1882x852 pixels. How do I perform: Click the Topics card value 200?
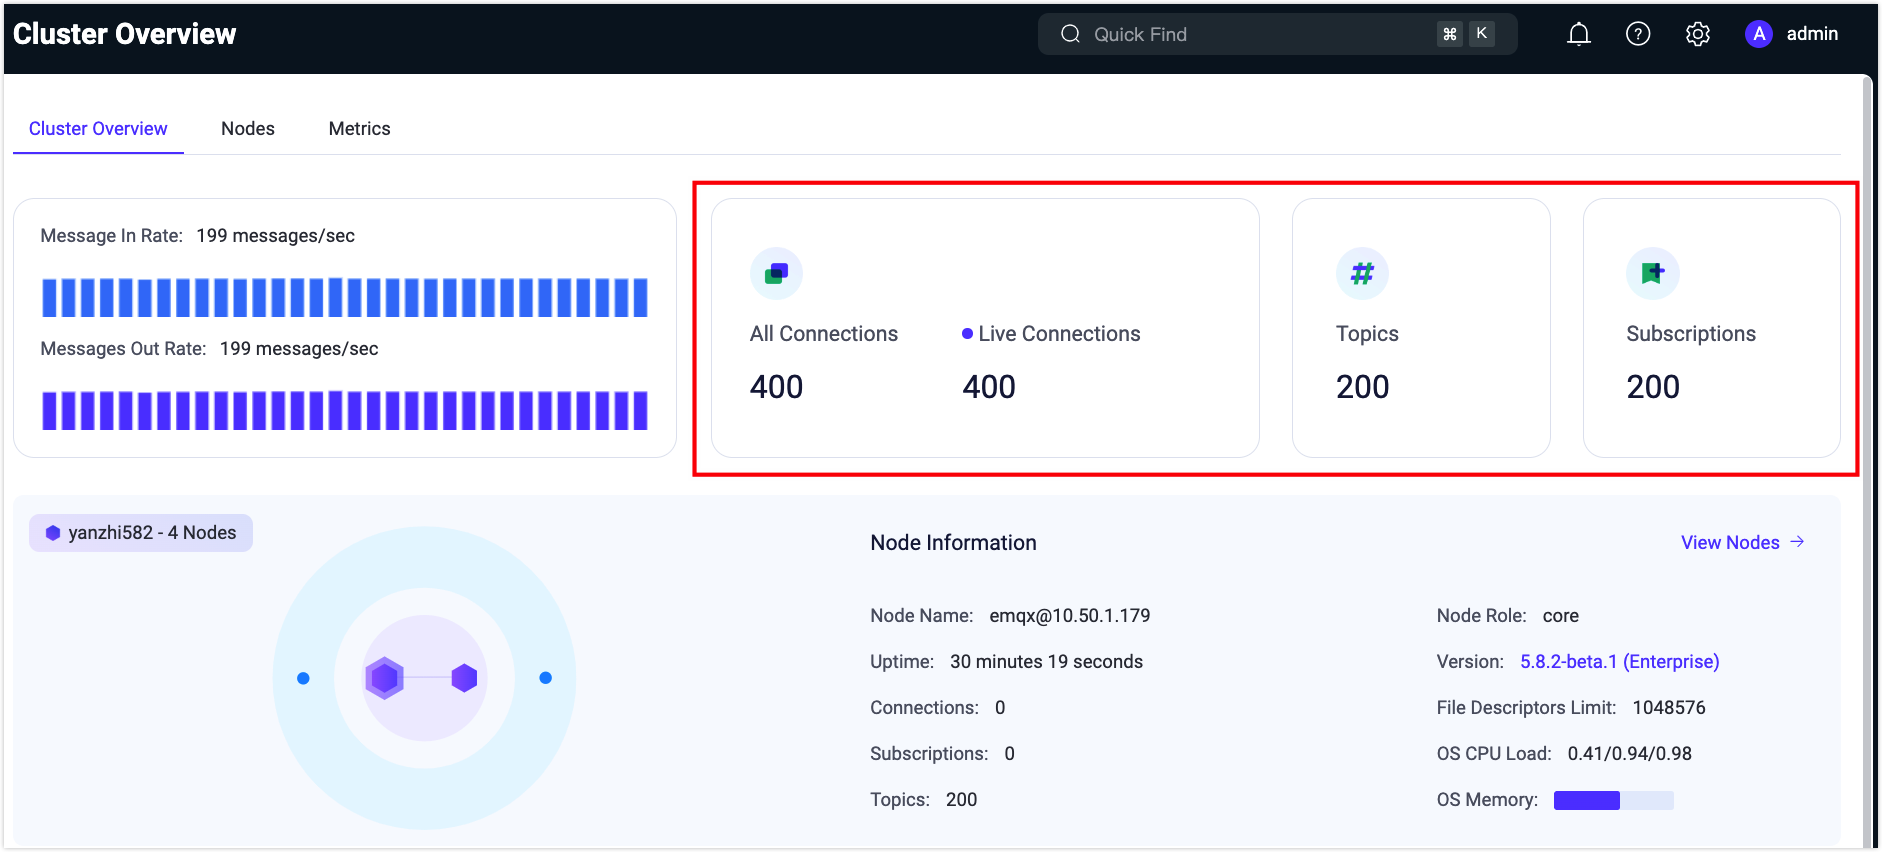(x=1363, y=387)
